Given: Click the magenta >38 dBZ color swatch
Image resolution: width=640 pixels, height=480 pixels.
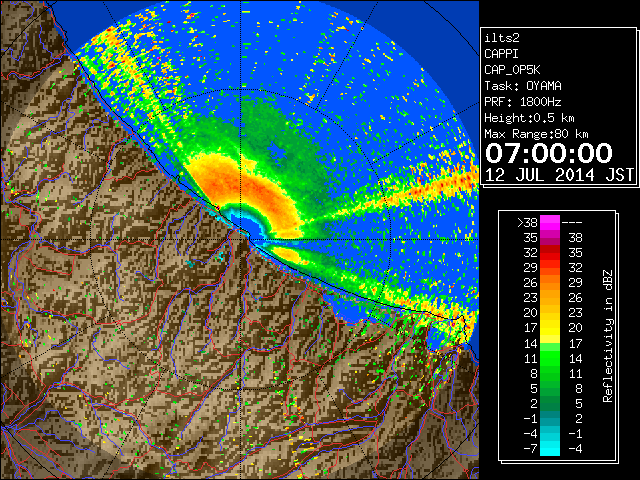Looking at the screenshot, I should point(550,222).
